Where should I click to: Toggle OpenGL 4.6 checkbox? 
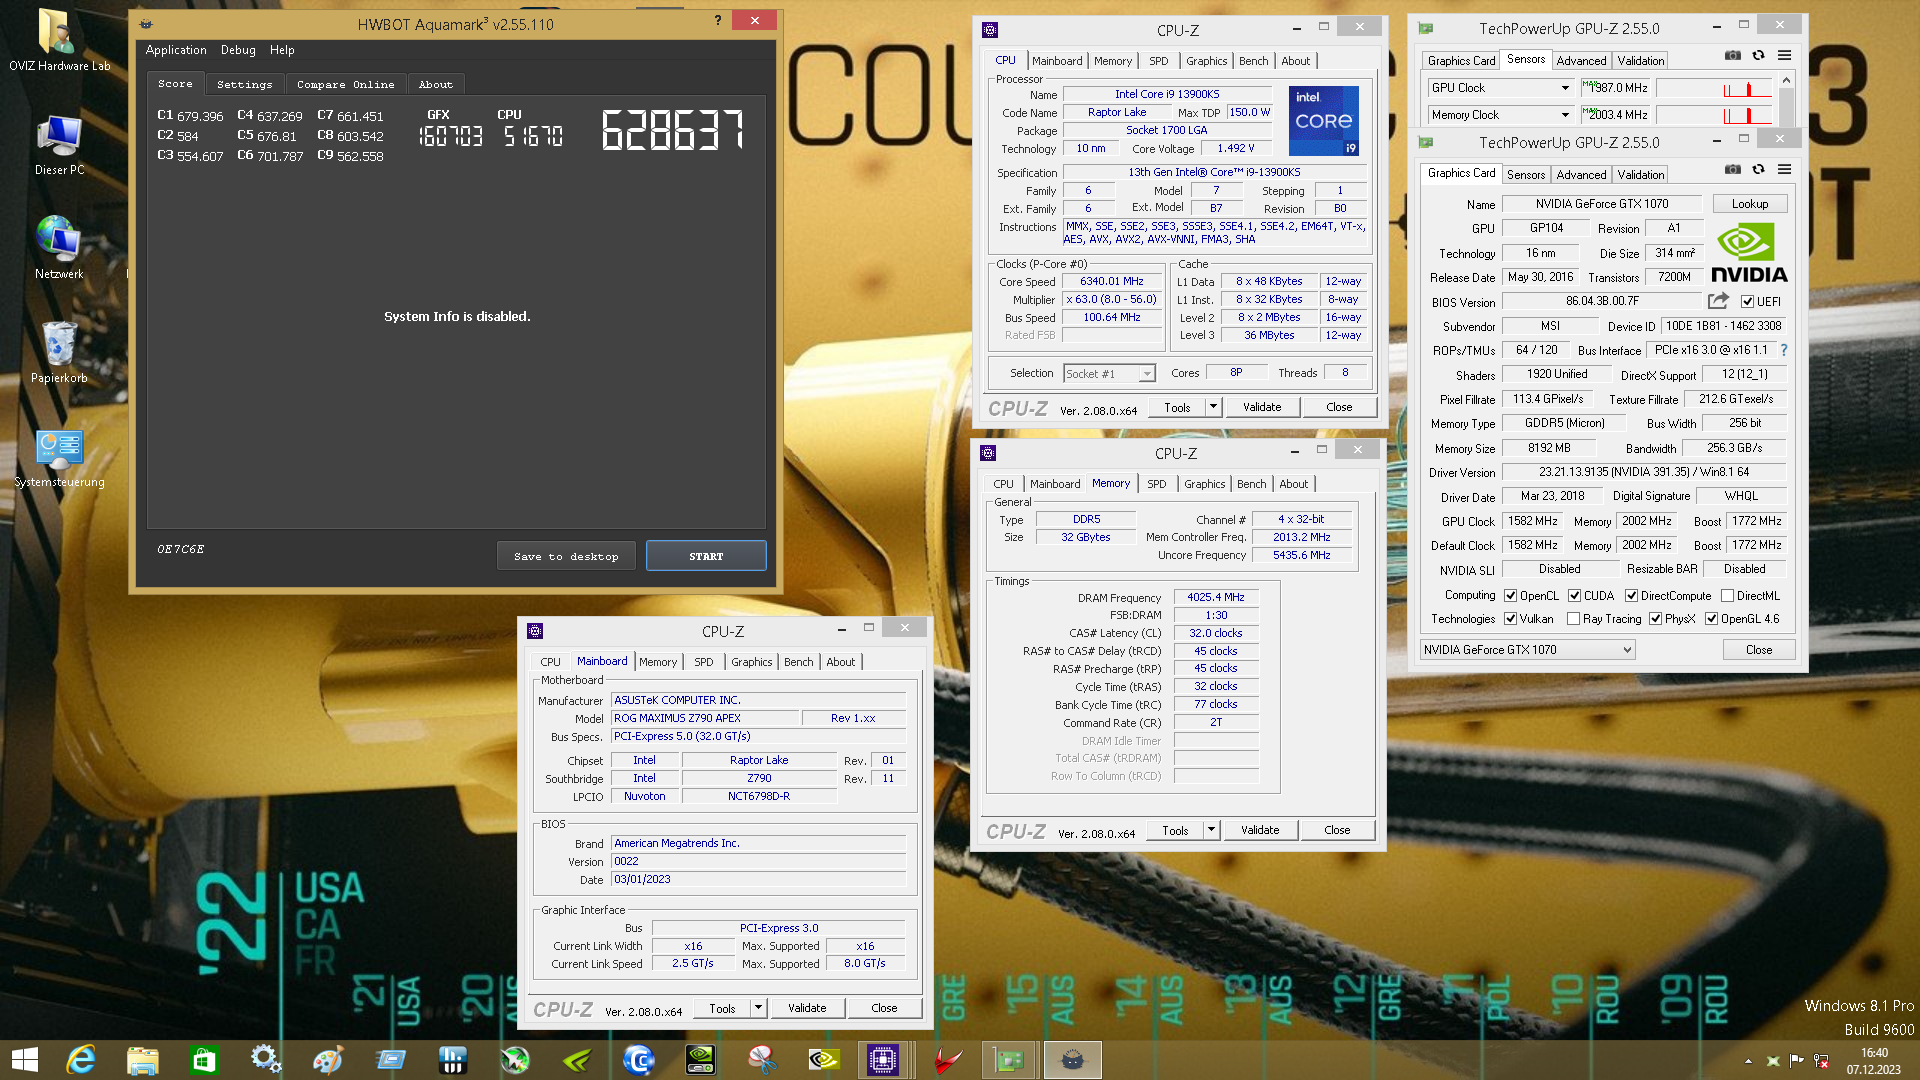(x=1711, y=619)
